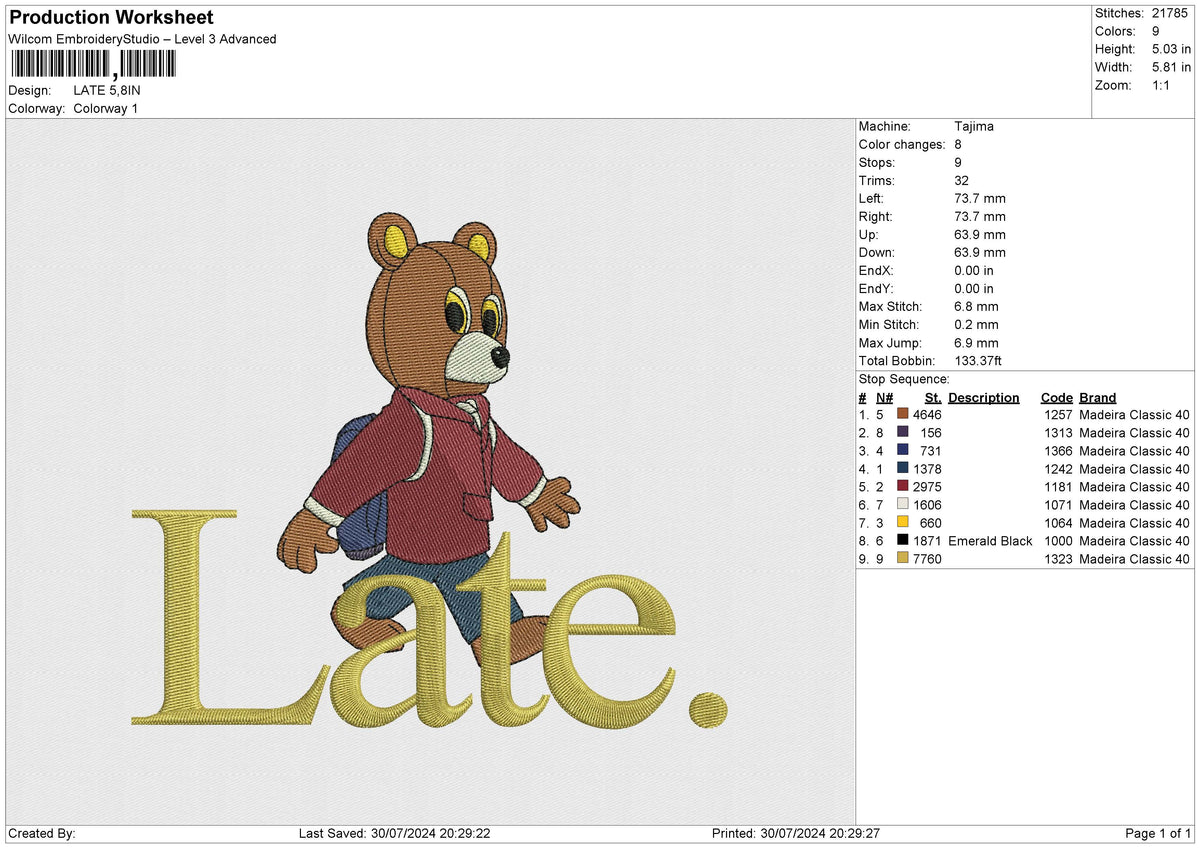
Task: Click the 'Created By:' footer label
Action: tap(42, 834)
